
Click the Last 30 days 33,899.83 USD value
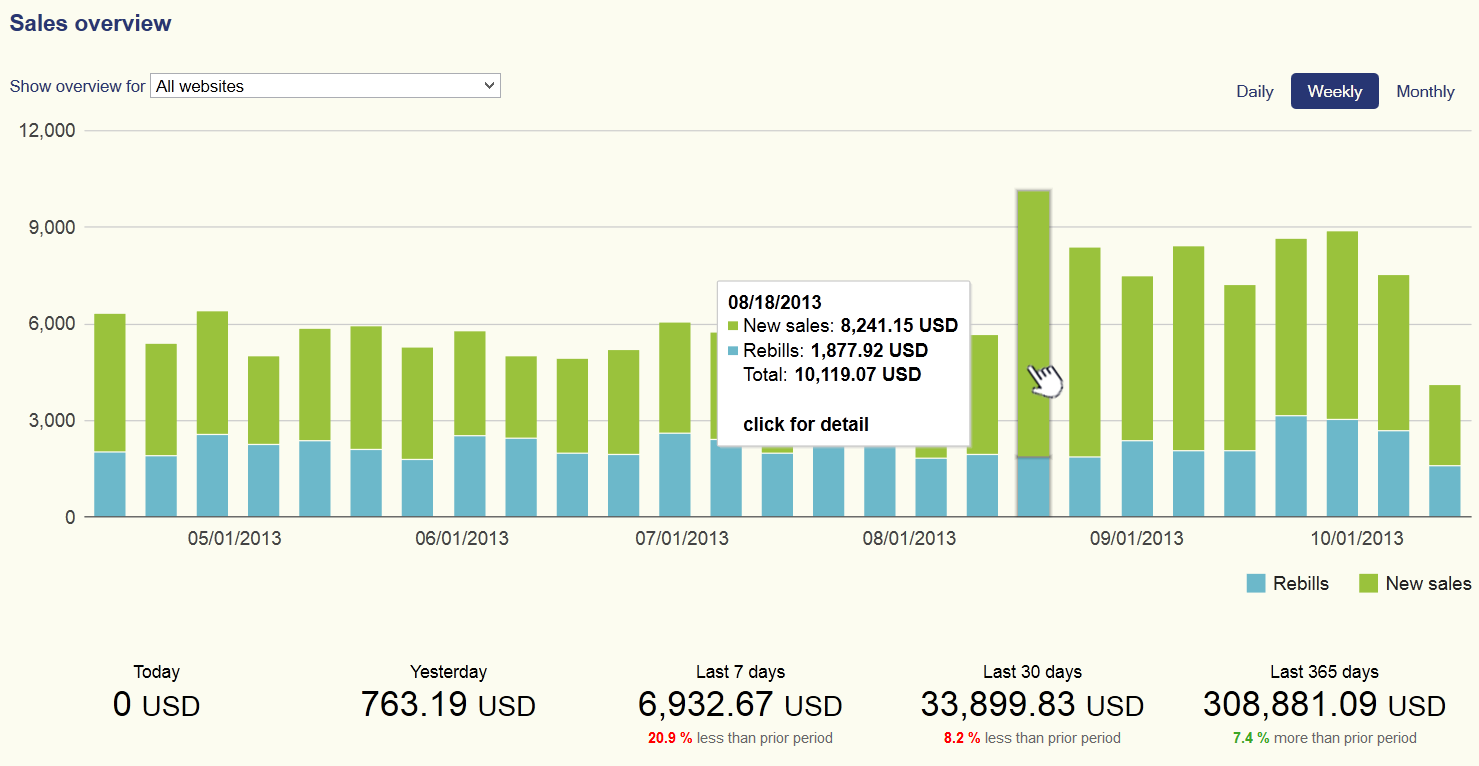1032,705
